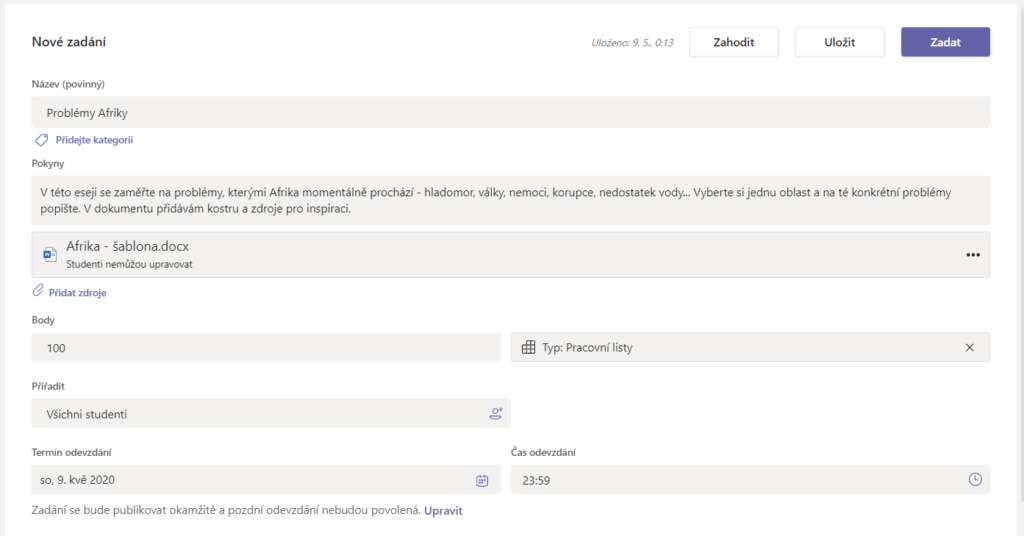The height and width of the screenshot is (536, 1024).
Task: Click the Word document icon for Afrika - šablona.docx
Action: 49,254
